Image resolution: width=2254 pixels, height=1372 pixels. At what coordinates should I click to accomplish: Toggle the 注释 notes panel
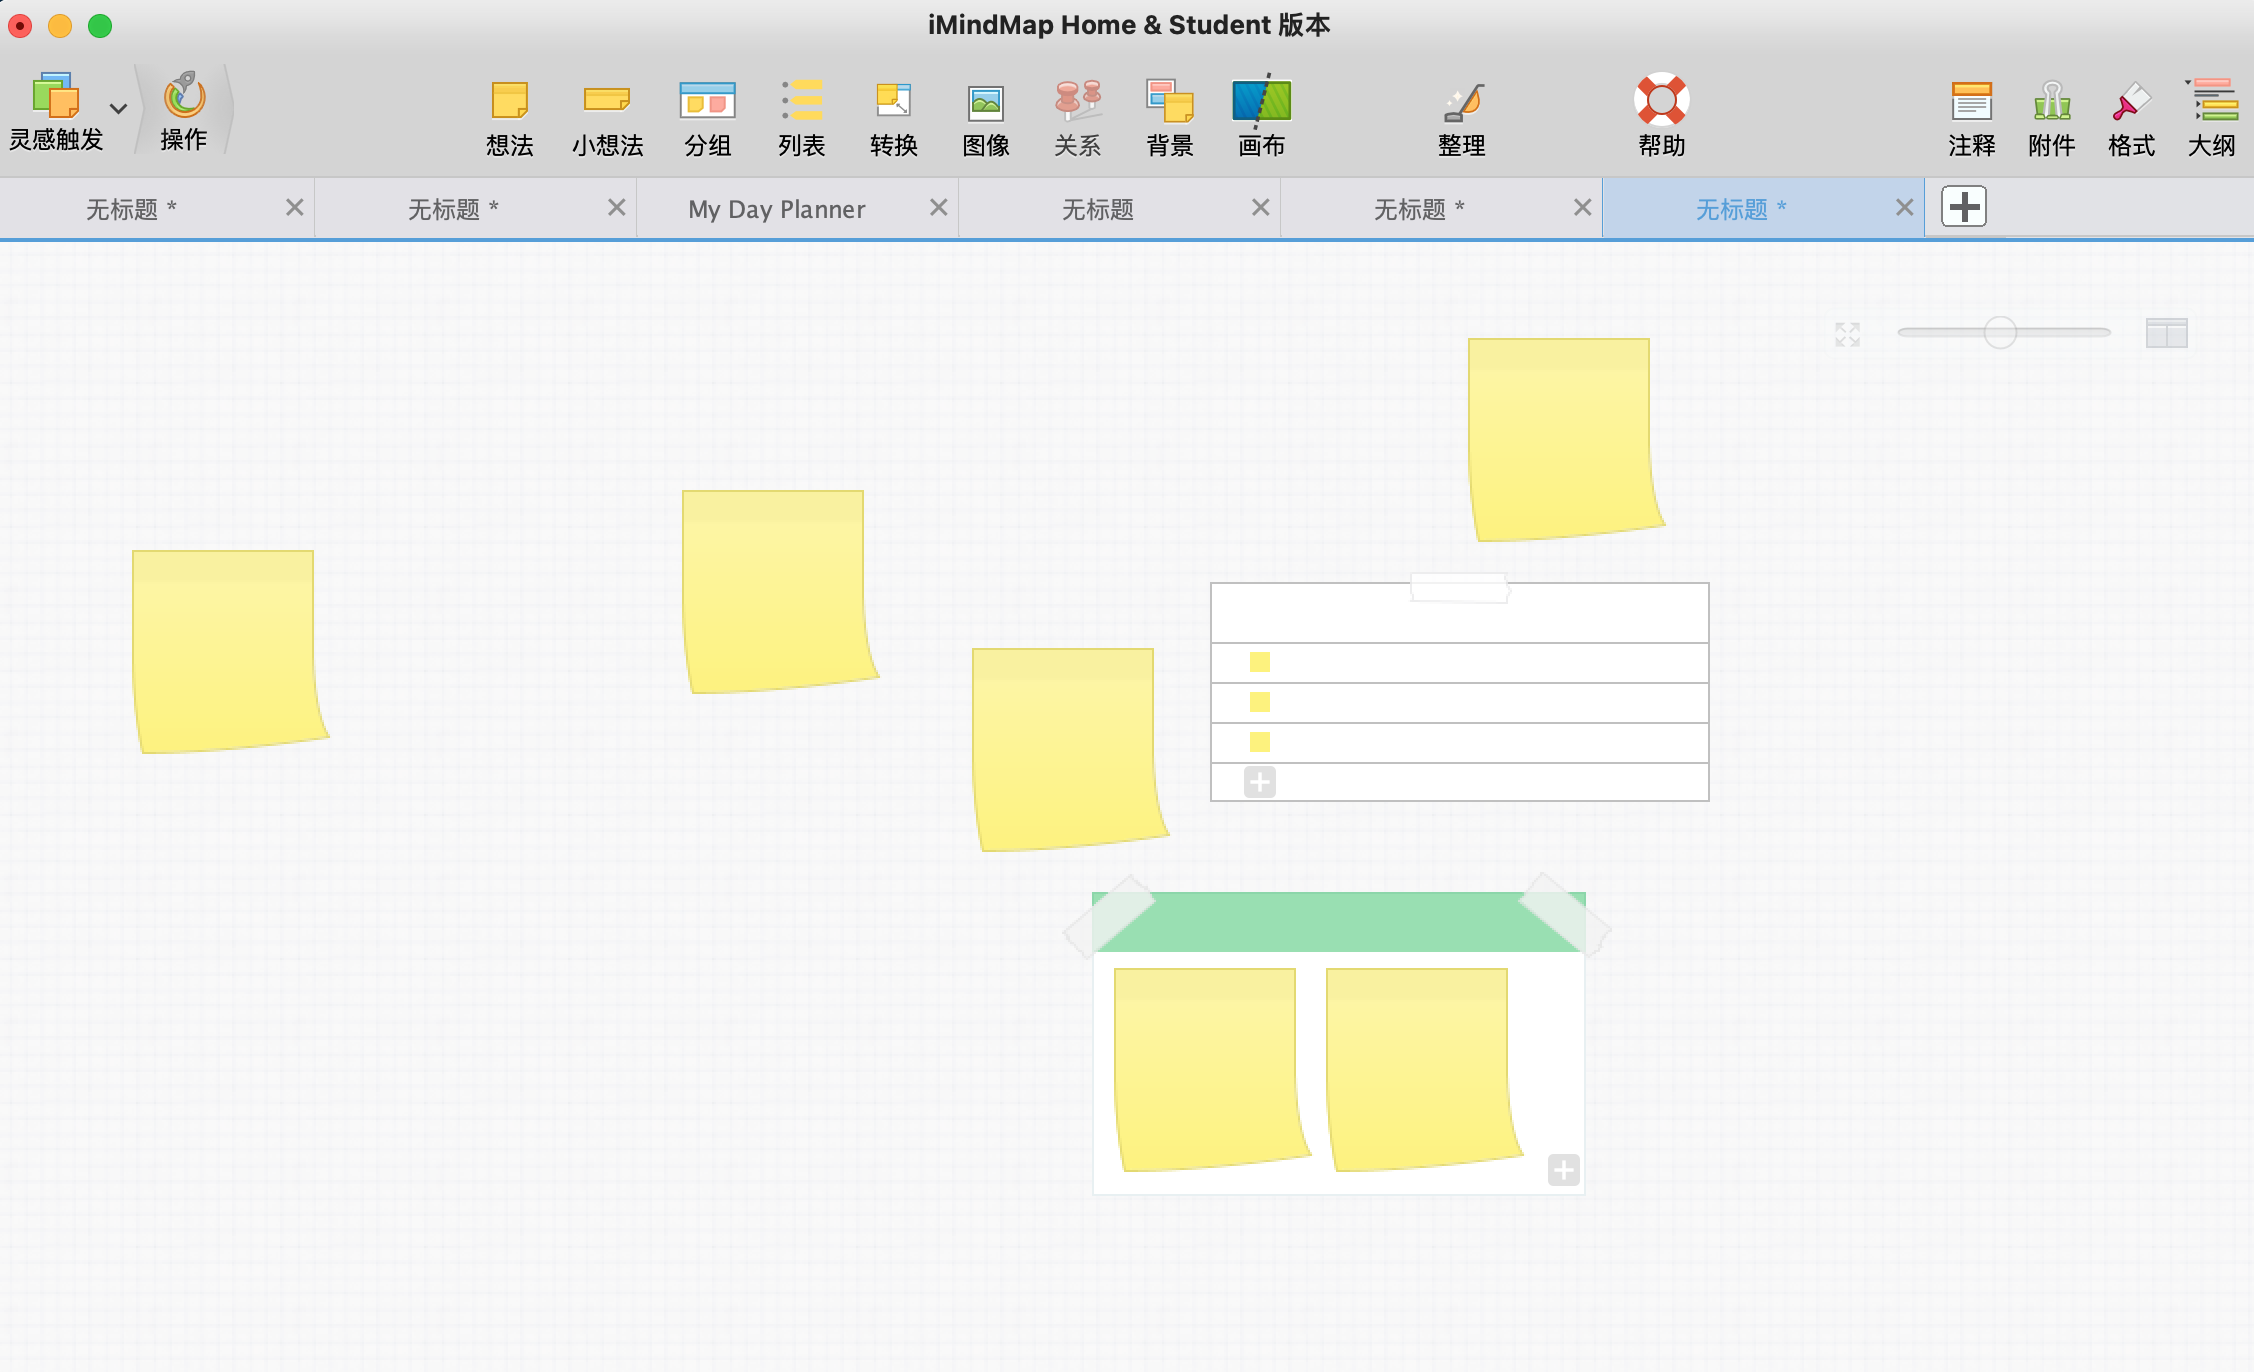point(1971,101)
